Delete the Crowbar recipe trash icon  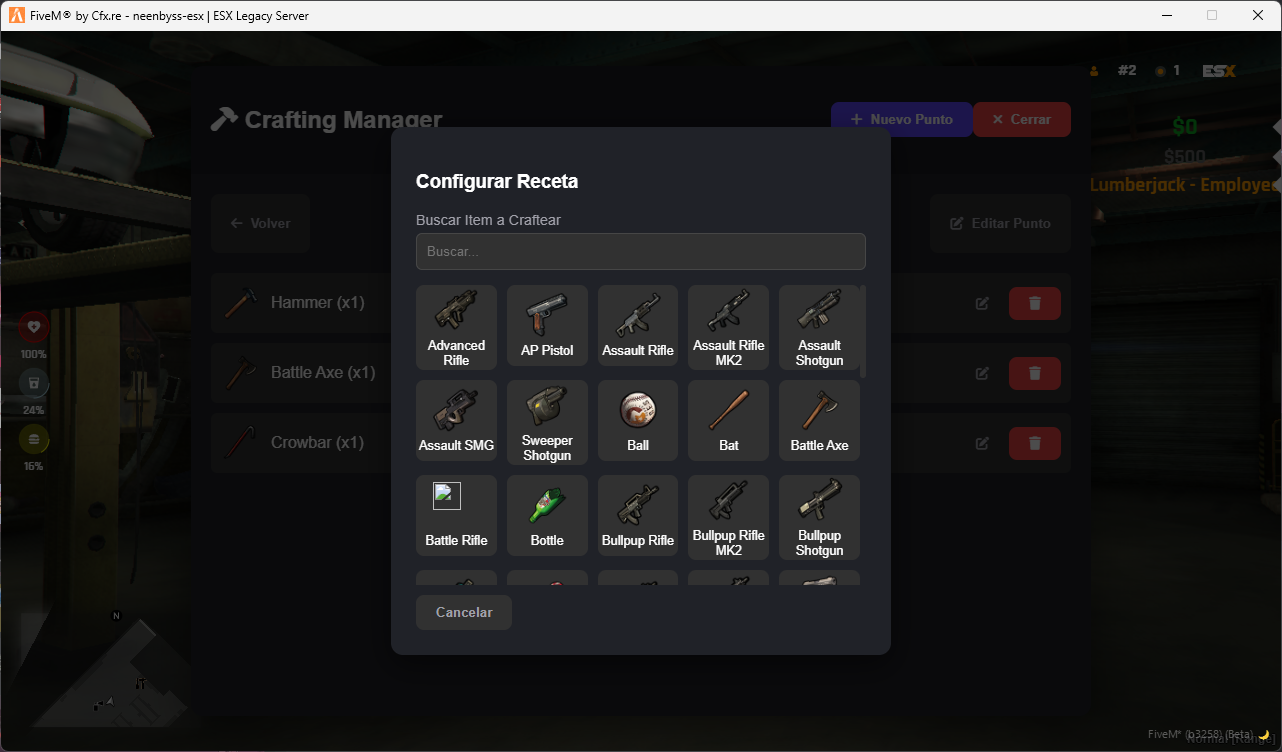point(1035,443)
